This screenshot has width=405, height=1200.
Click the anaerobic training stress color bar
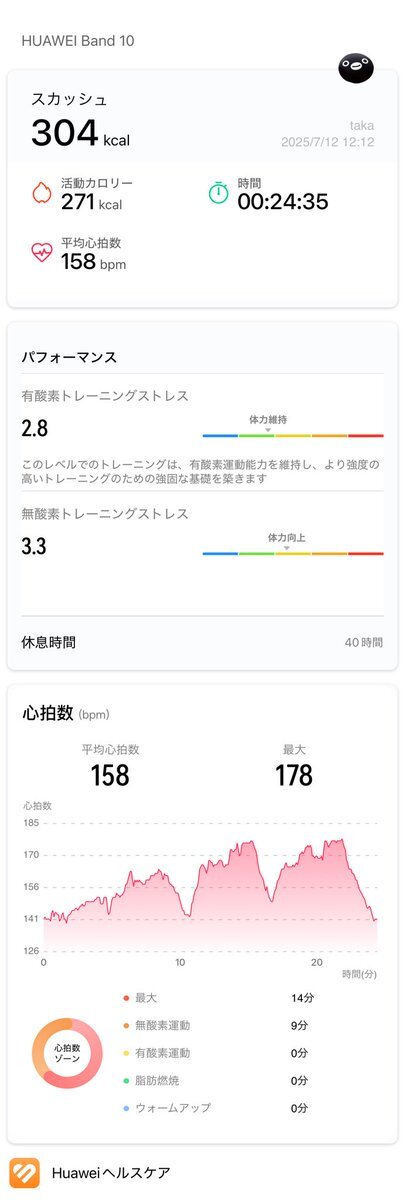point(293,554)
